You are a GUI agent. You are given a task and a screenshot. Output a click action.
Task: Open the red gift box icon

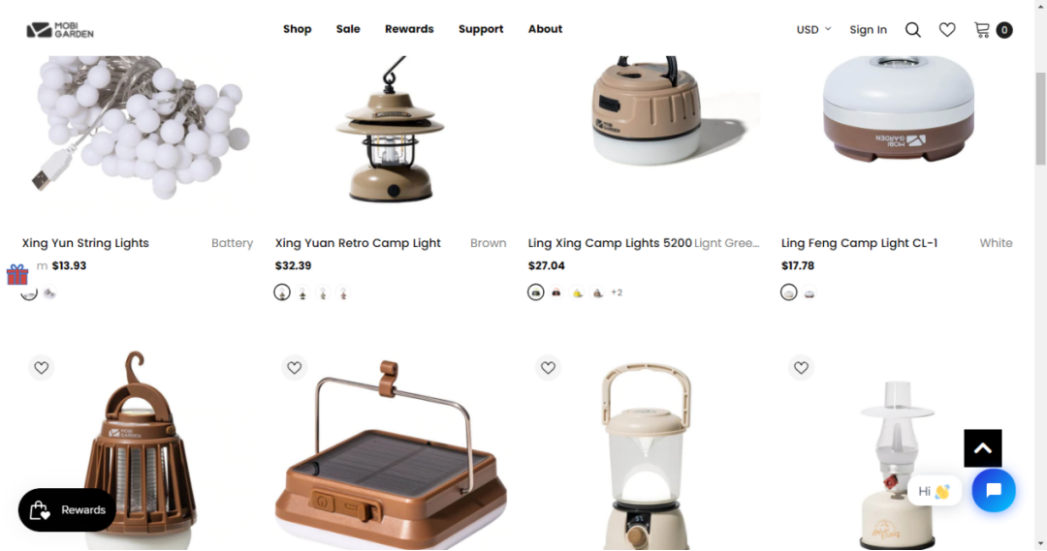17,274
